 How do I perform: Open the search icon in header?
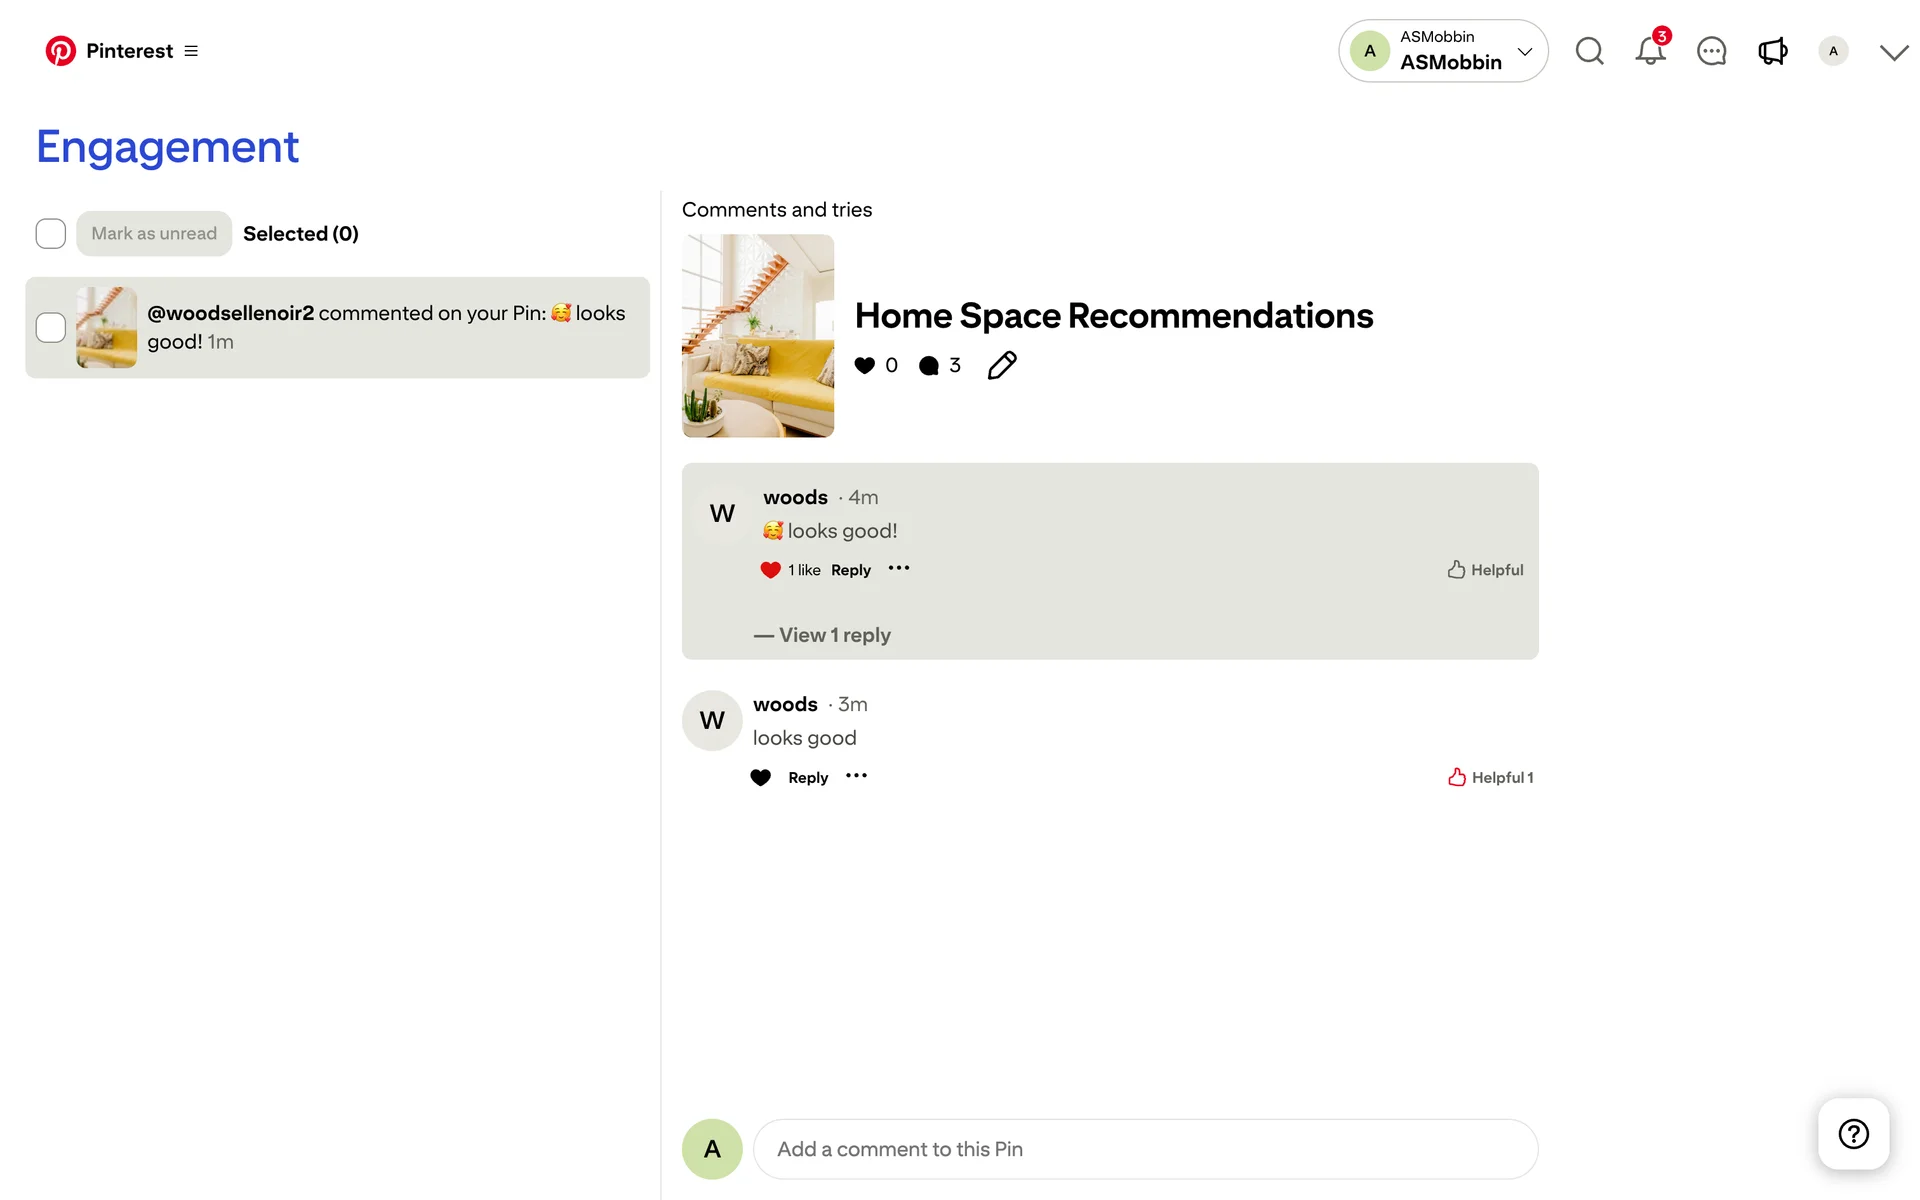[1589, 51]
